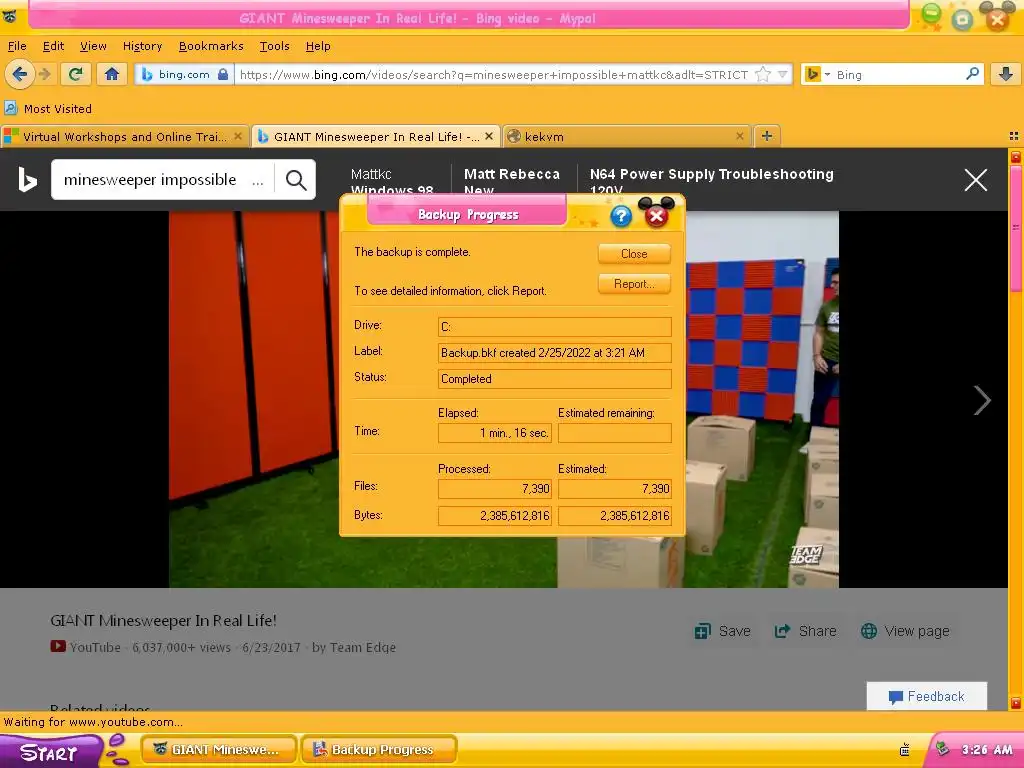Switch to Virtual Workshops and Online Training tab
1024x768 pixels.
[x=124, y=136]
